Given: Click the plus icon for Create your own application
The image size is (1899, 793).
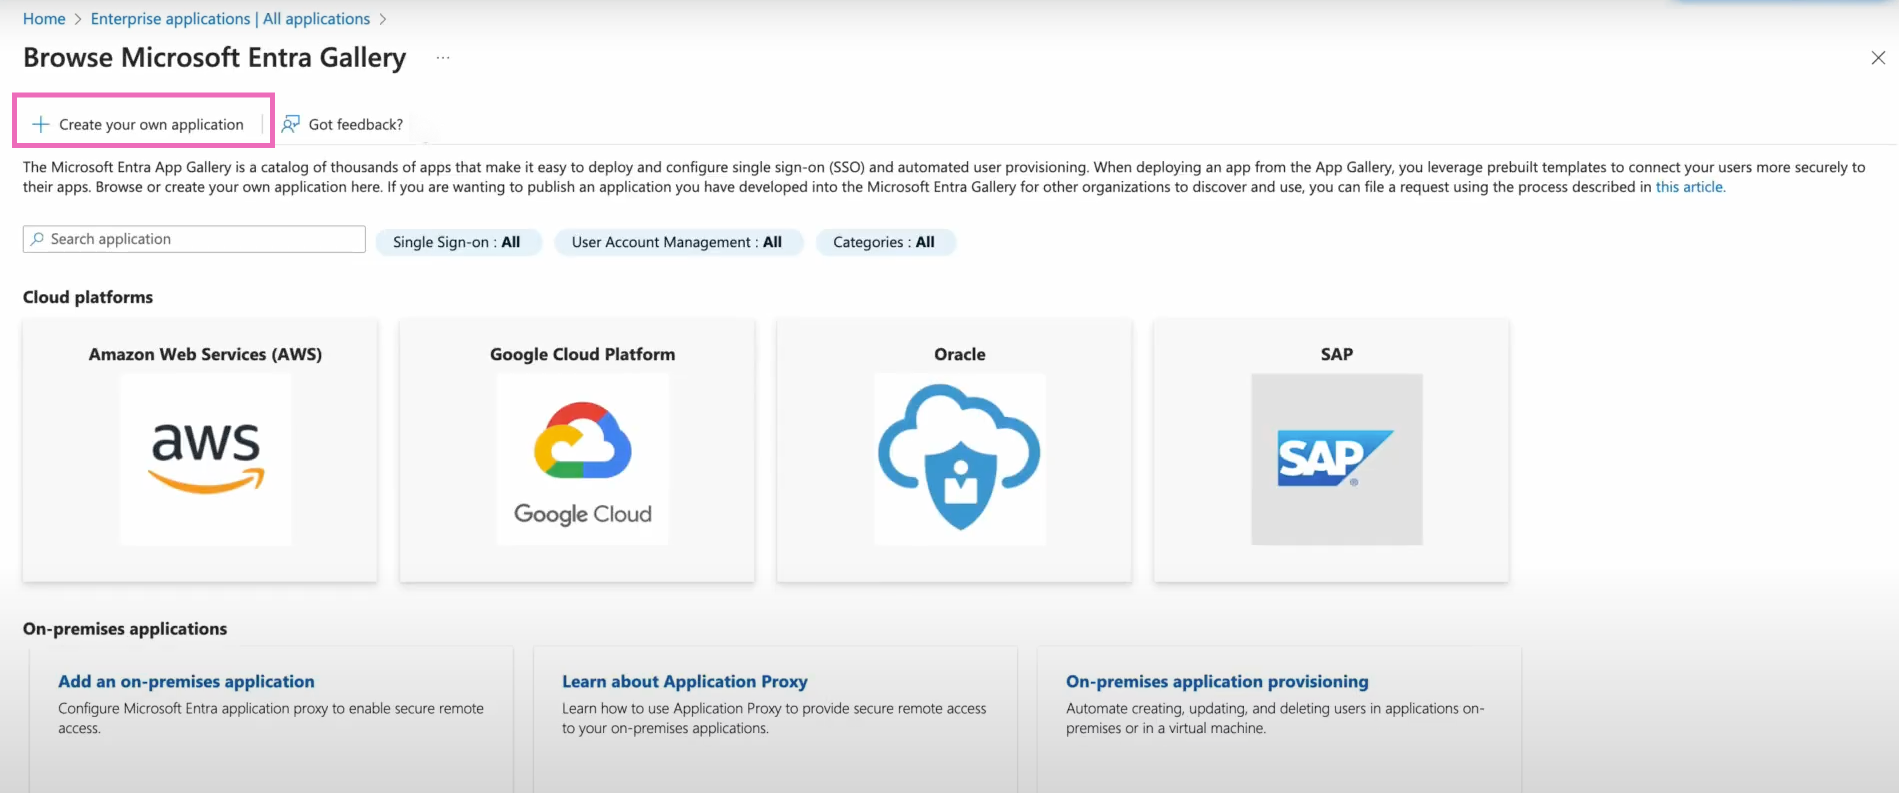Looking at the screenshot, I should [x=41, y=124].
